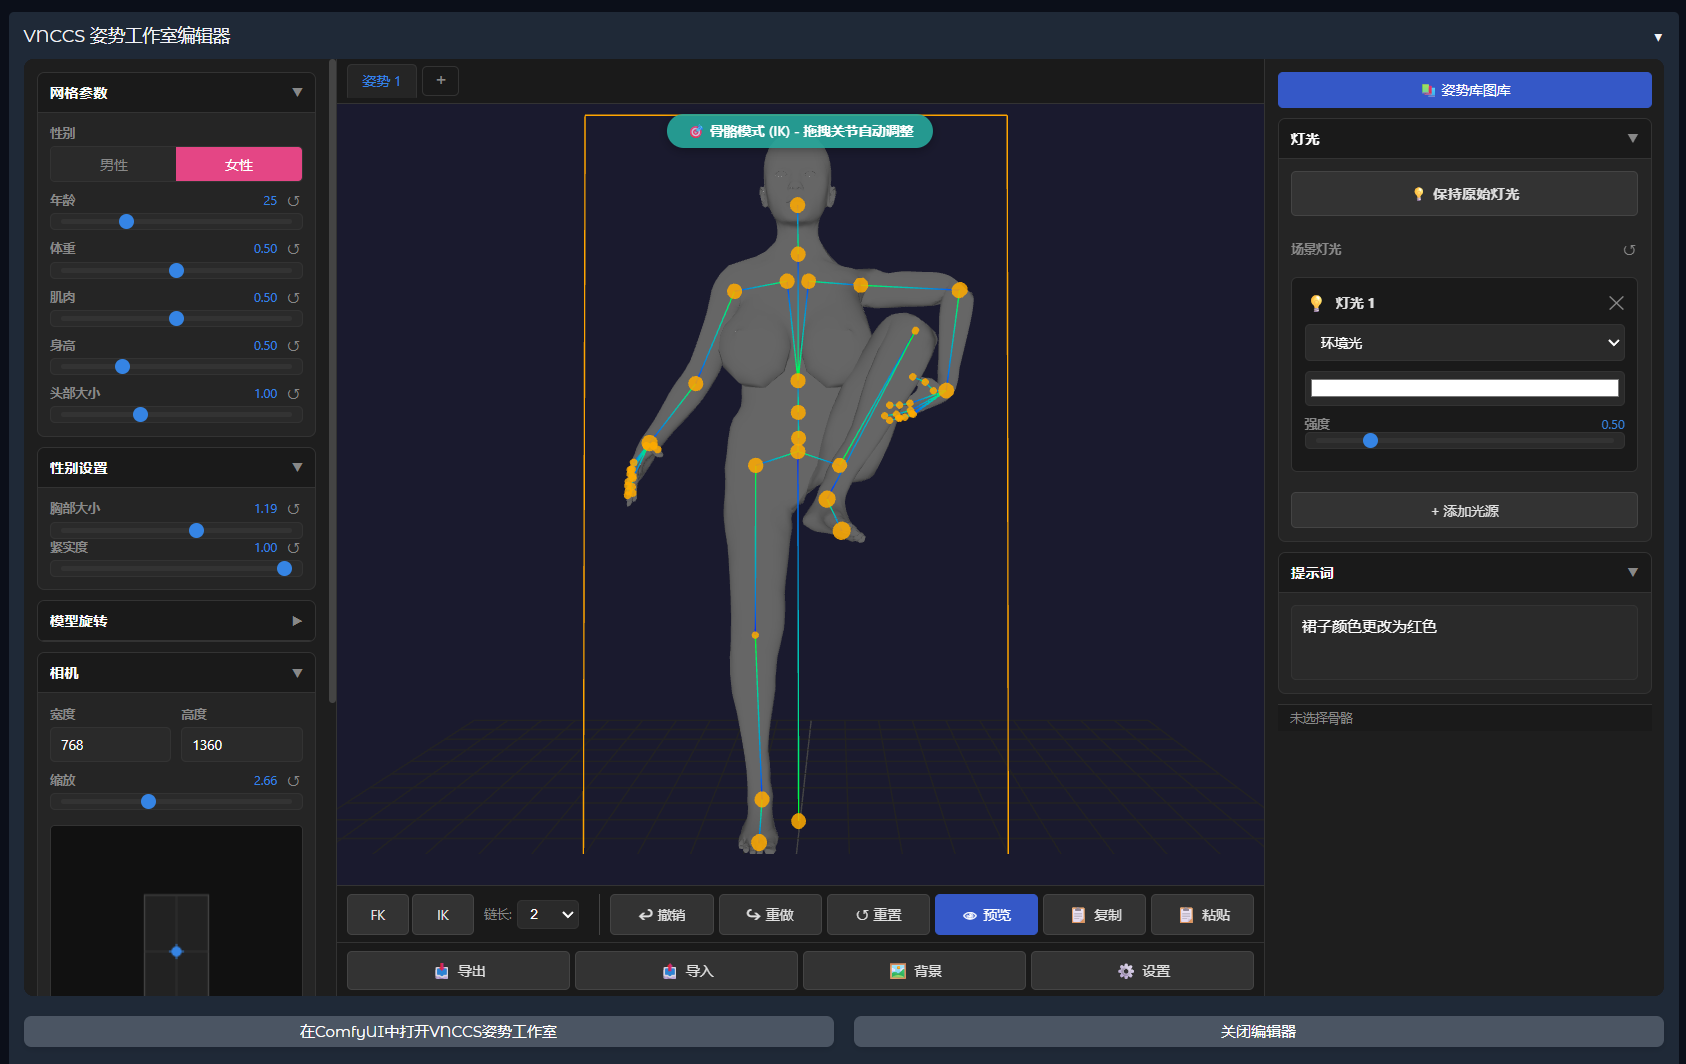Click the 导出 export button
The height and width of the screenshot is (1064, 1686).
coord(458,971)
